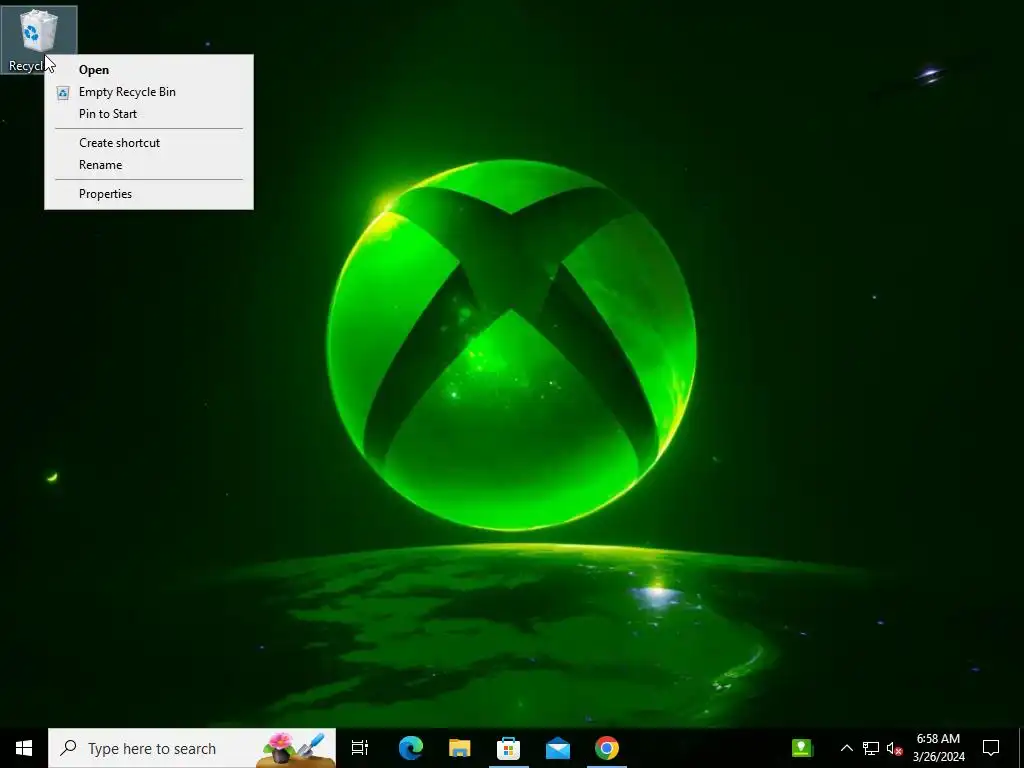Select the Recycle Bin desktop icon
1024x768 pixels.
tap(39, 39)
